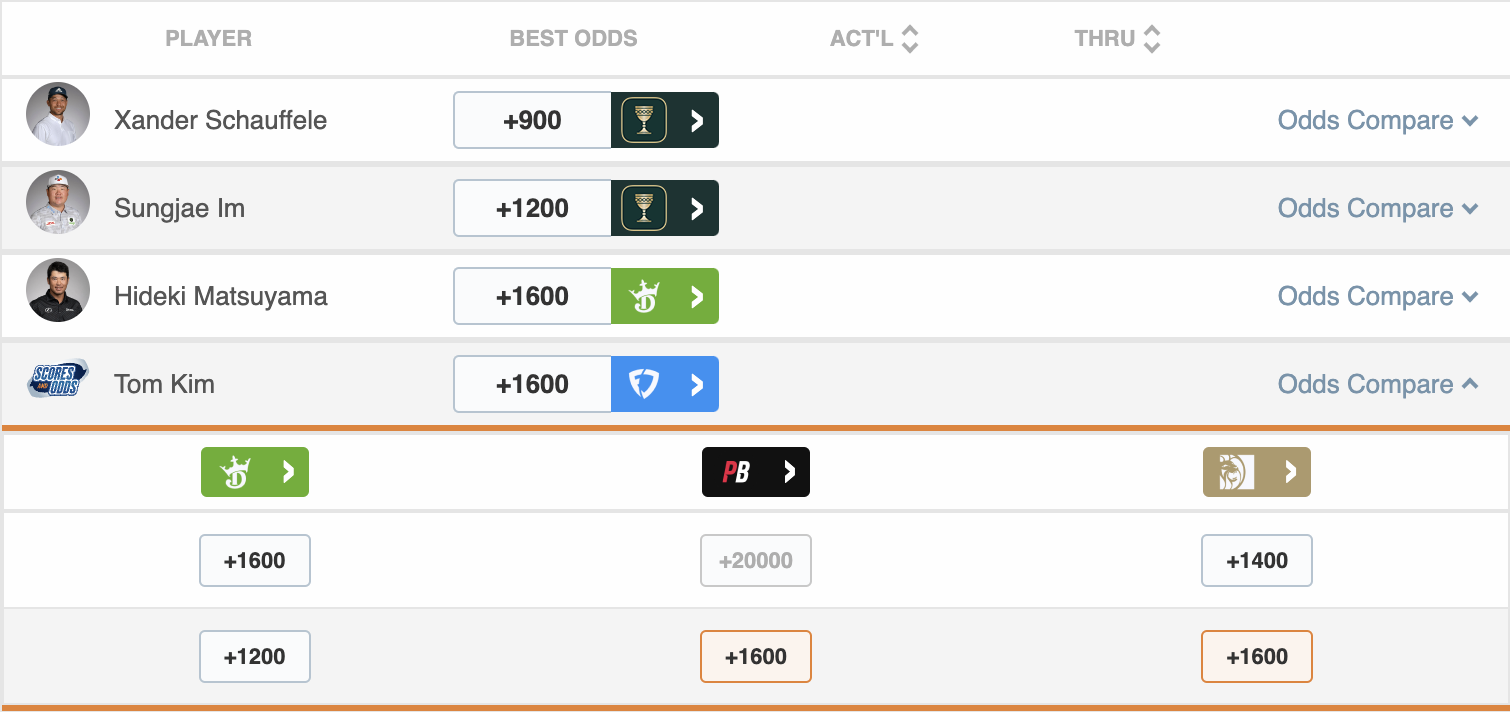Sort by the THRU column arrows
The image size is (1510, 712).
point(1152,39)
